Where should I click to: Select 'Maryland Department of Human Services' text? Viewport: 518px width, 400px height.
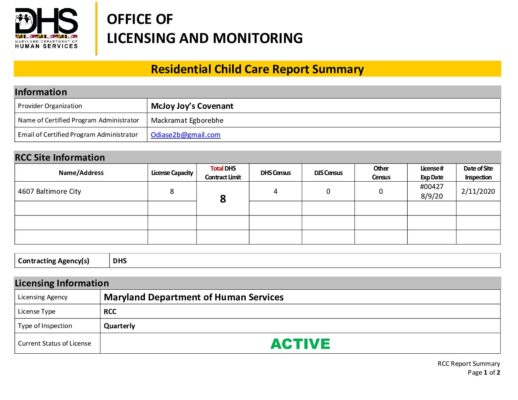[x=193, y=297]
